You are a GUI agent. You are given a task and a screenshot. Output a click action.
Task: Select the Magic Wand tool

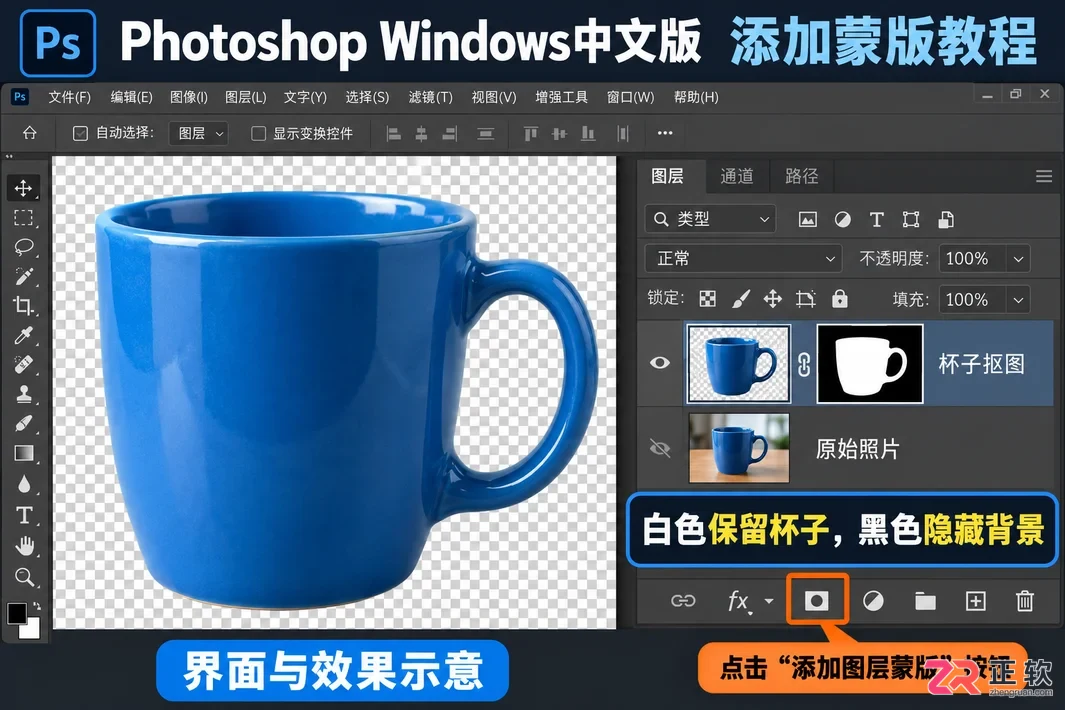24,276
